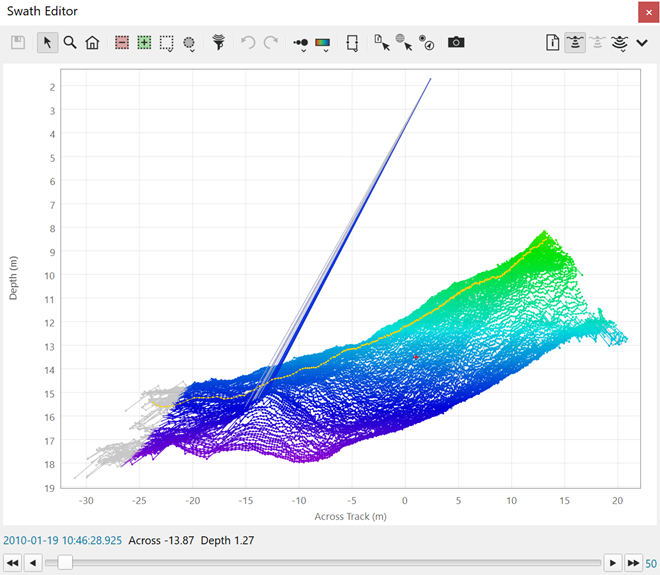The image size is (660, 575).
Task: Click the timestamp 2010-01-19 10:46:28.925 link
Action: [x=62, y=540]
